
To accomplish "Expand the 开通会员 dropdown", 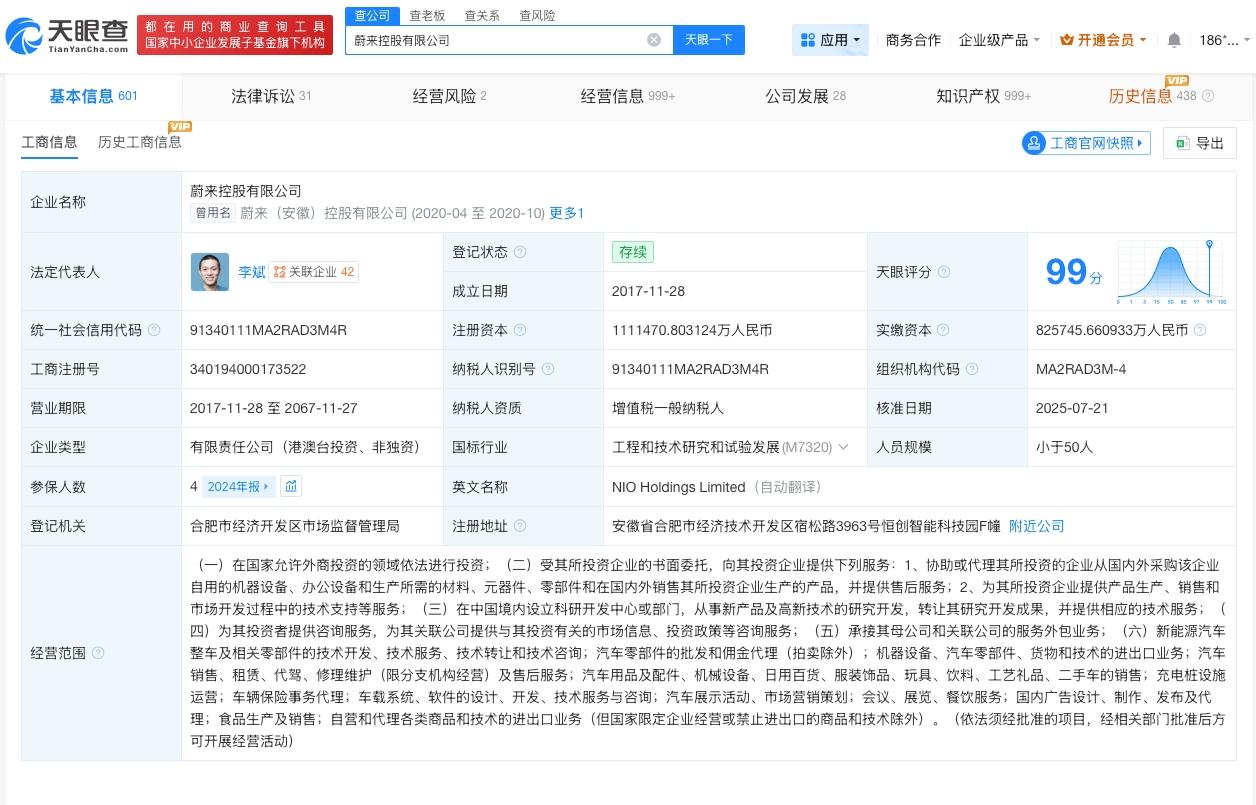I will click(1103, 40).
